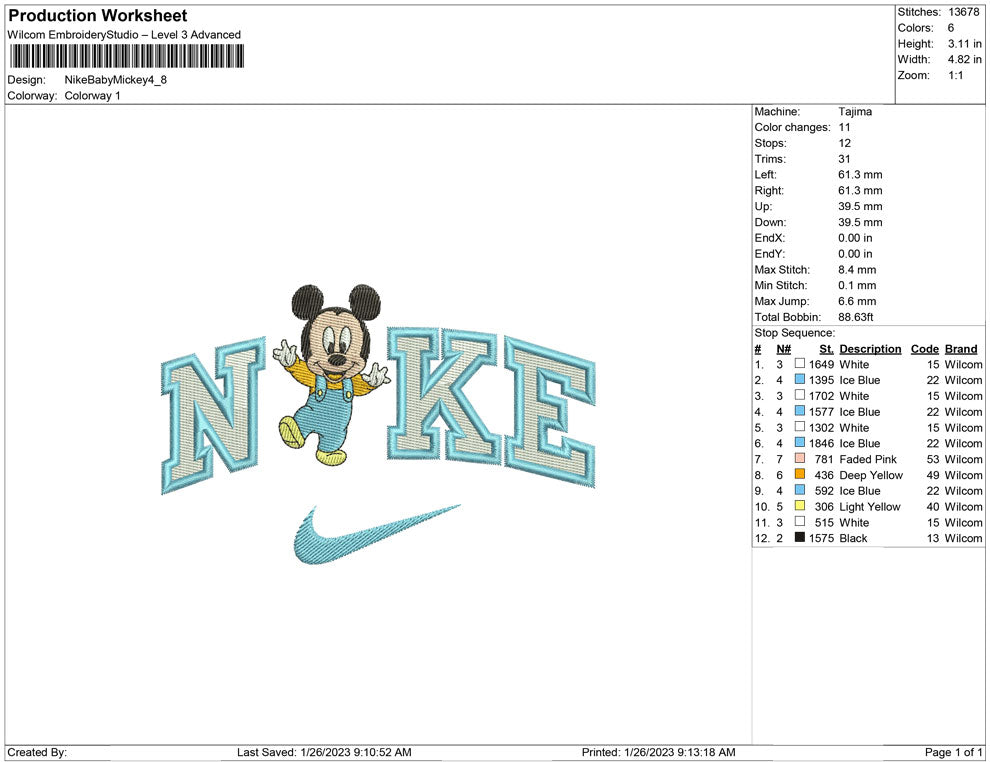Click the Stitches value '13678'
Image resolution: width=990 pixels, height=762 pixels.
pos(963,12)
